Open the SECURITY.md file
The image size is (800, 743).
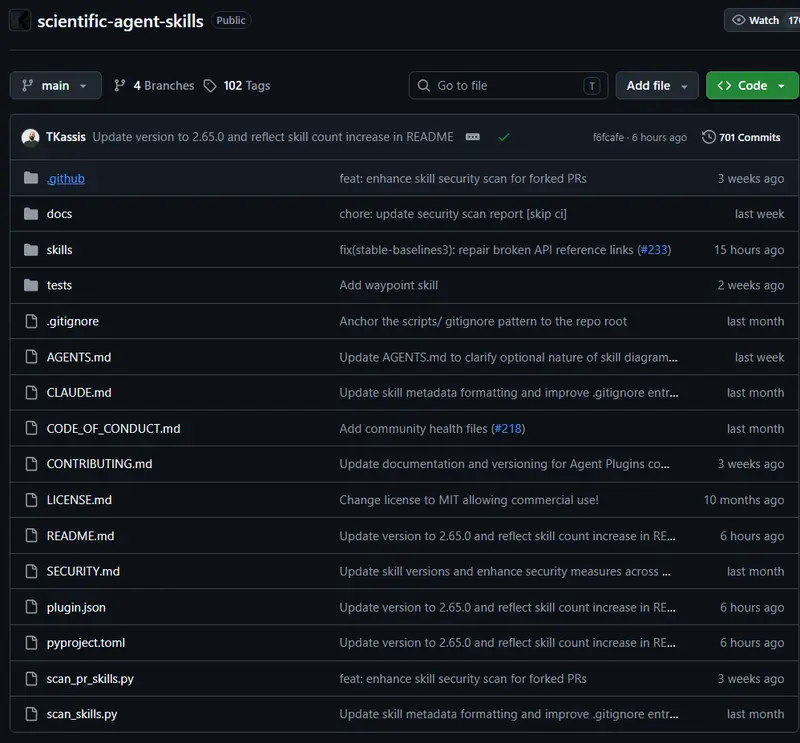(83, 572)
